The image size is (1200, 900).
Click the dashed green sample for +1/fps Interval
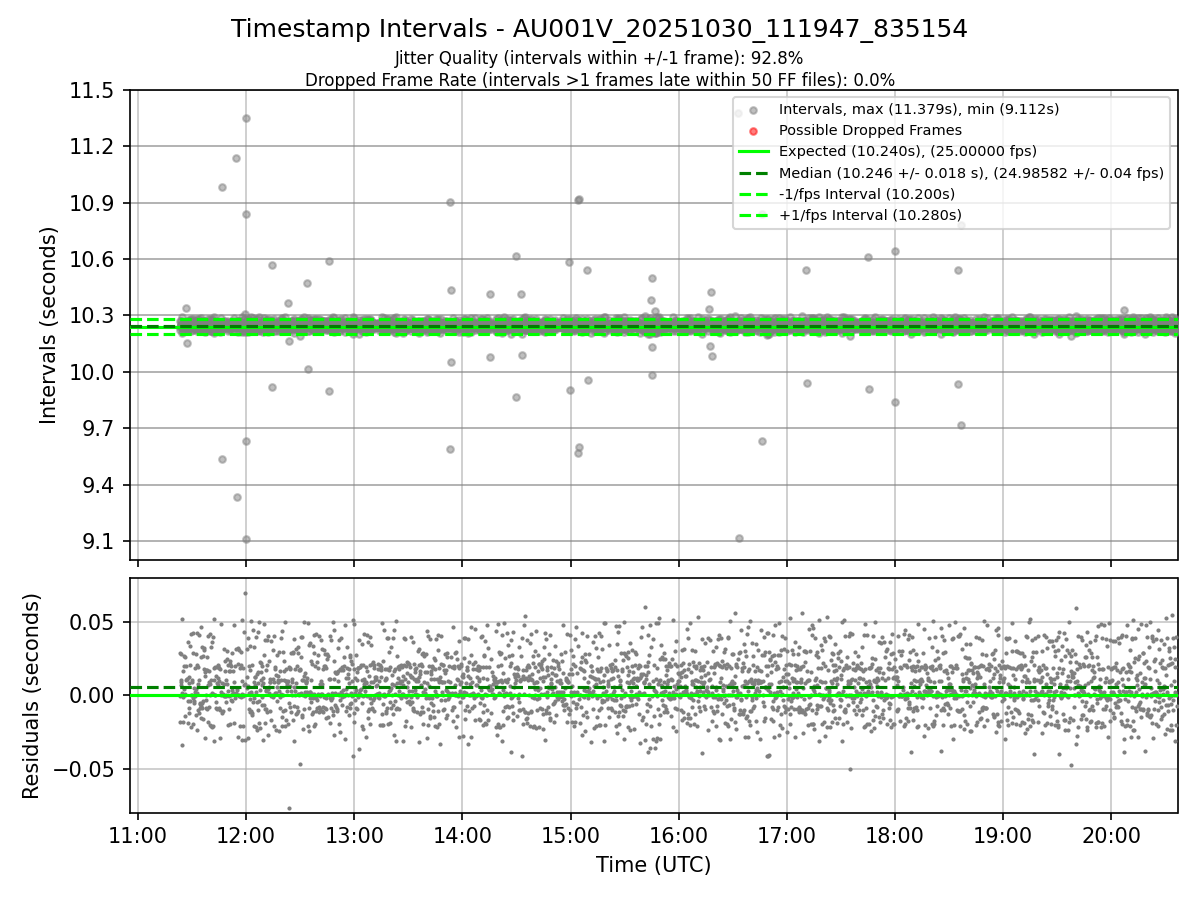pyautogui.click(x=754, y=215)
